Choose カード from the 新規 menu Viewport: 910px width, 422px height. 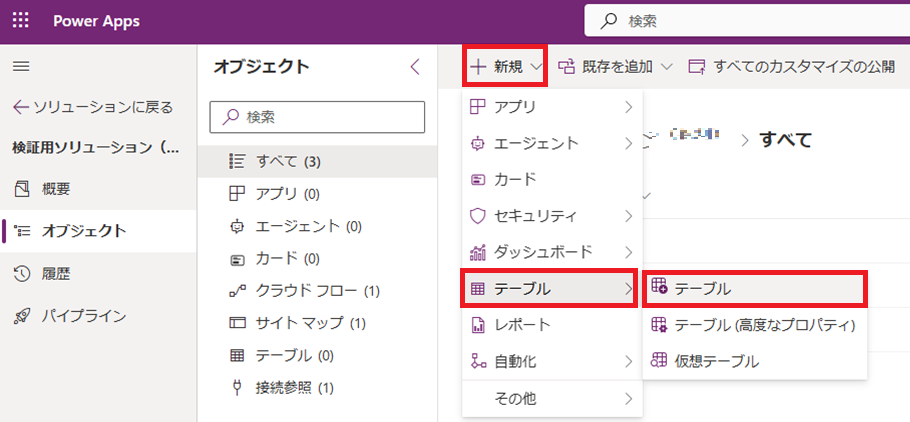pyautogui.click(x=552, y=179)
